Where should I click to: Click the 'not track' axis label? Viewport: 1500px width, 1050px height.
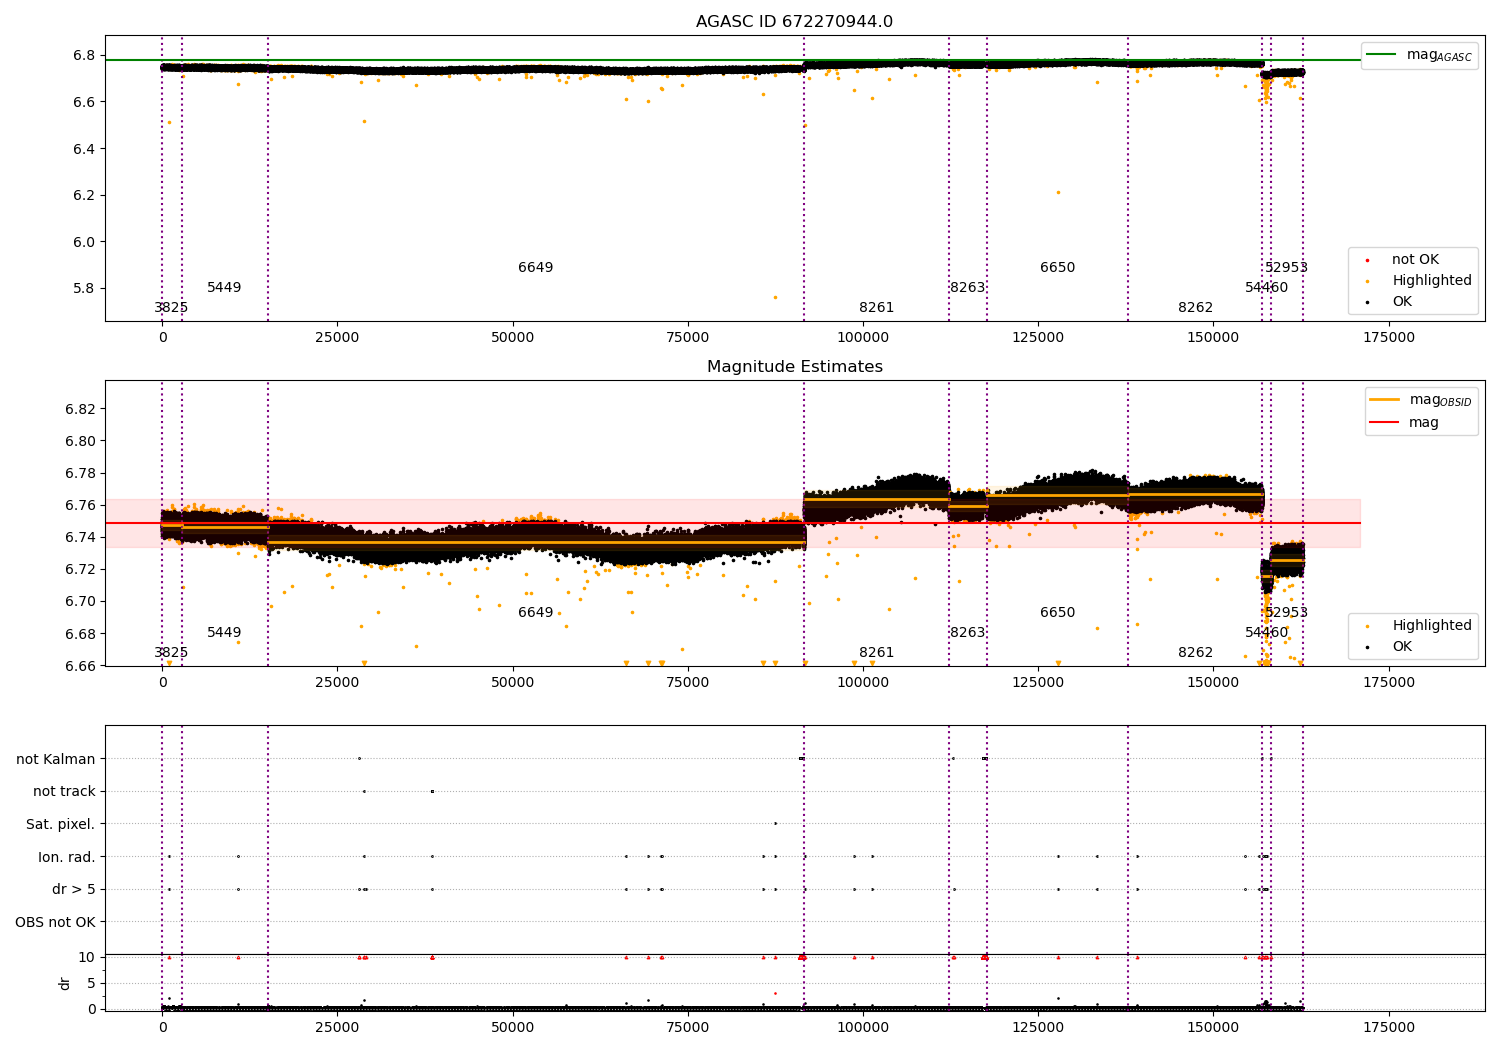pos(64,791)
